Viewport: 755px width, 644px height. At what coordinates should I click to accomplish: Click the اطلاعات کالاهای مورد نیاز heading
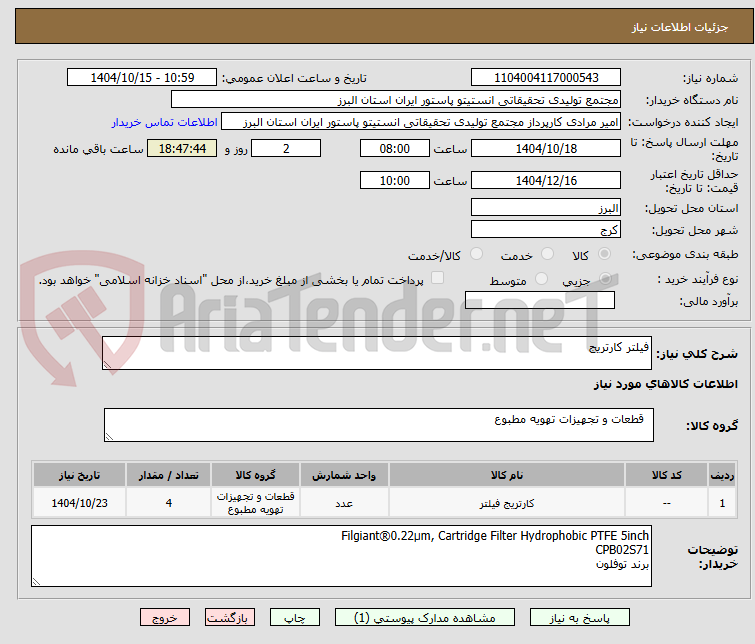[665, 384]
